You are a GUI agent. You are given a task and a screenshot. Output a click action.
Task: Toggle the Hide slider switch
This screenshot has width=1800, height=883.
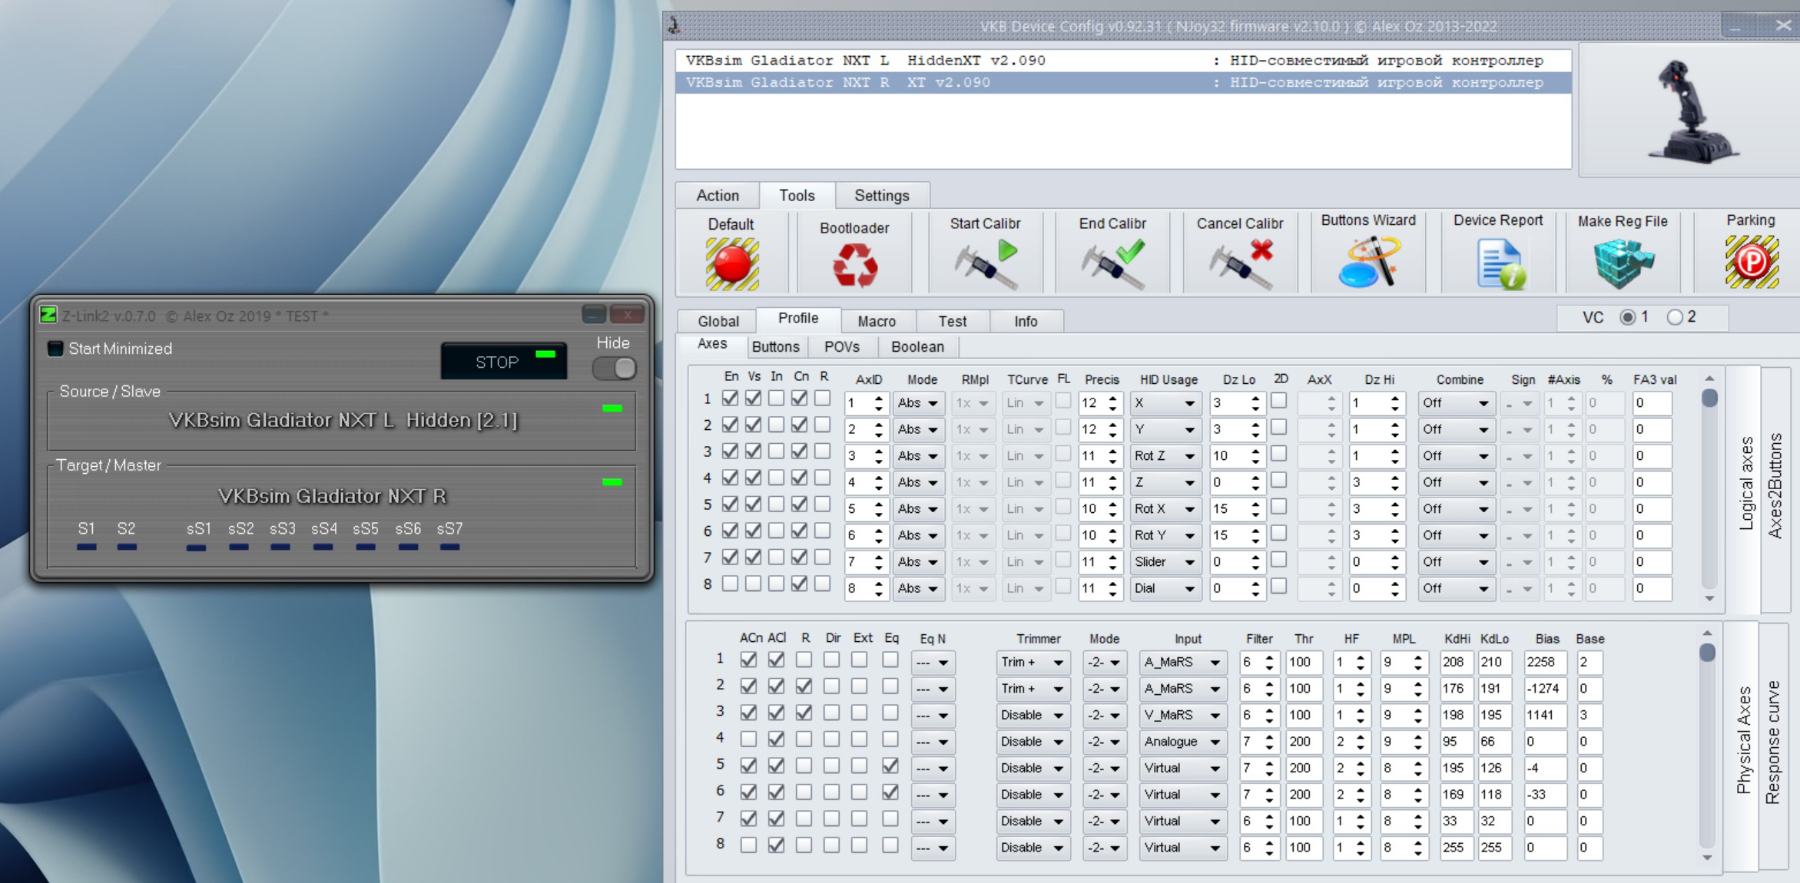(x=614, y=368)
